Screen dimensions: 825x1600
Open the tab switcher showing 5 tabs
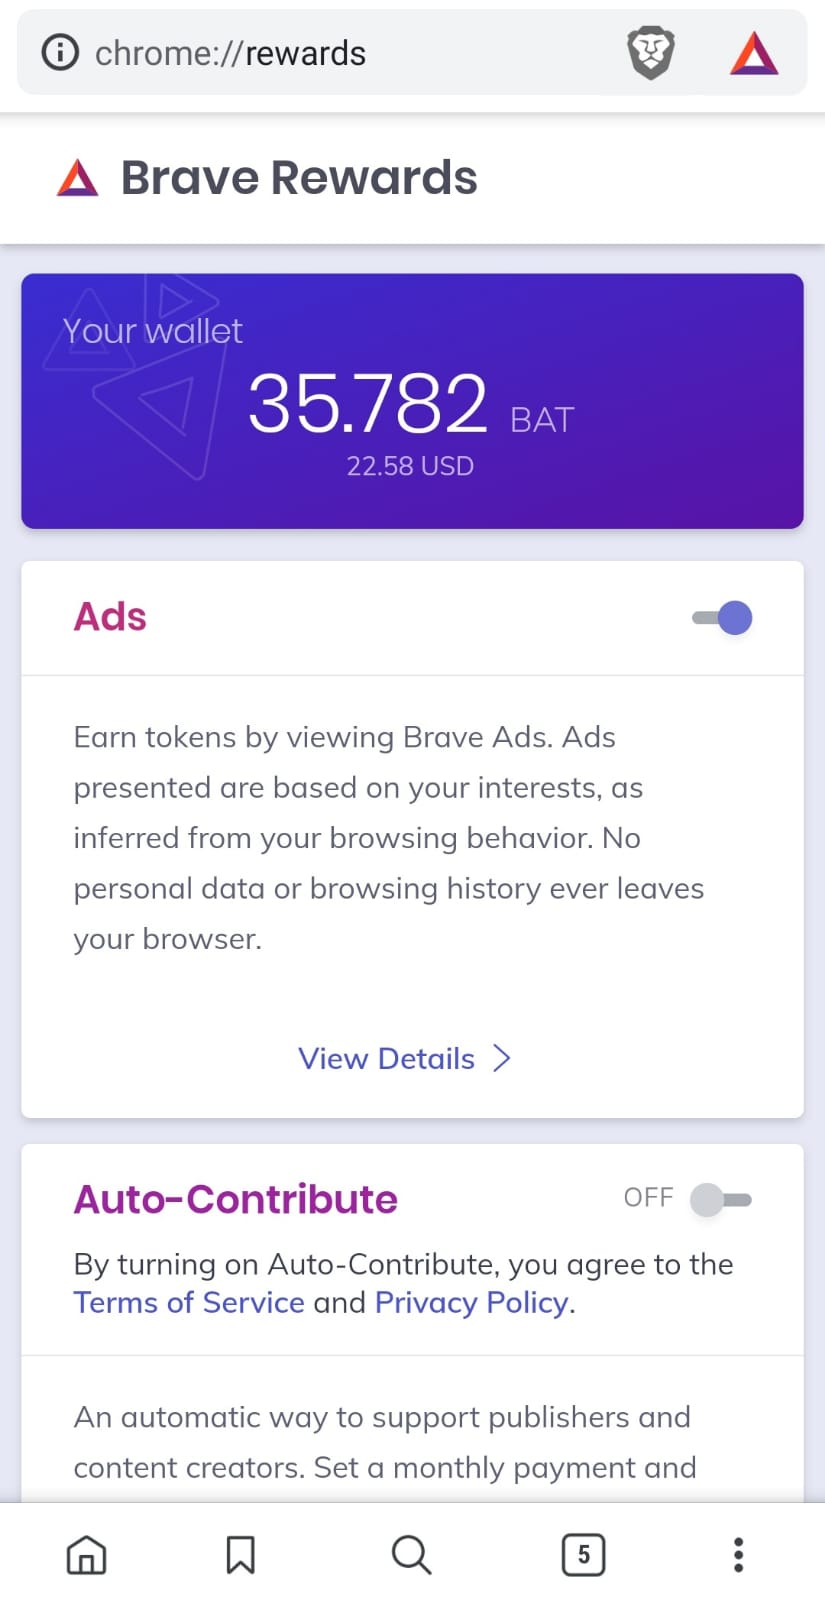(x=584, y=1554)
